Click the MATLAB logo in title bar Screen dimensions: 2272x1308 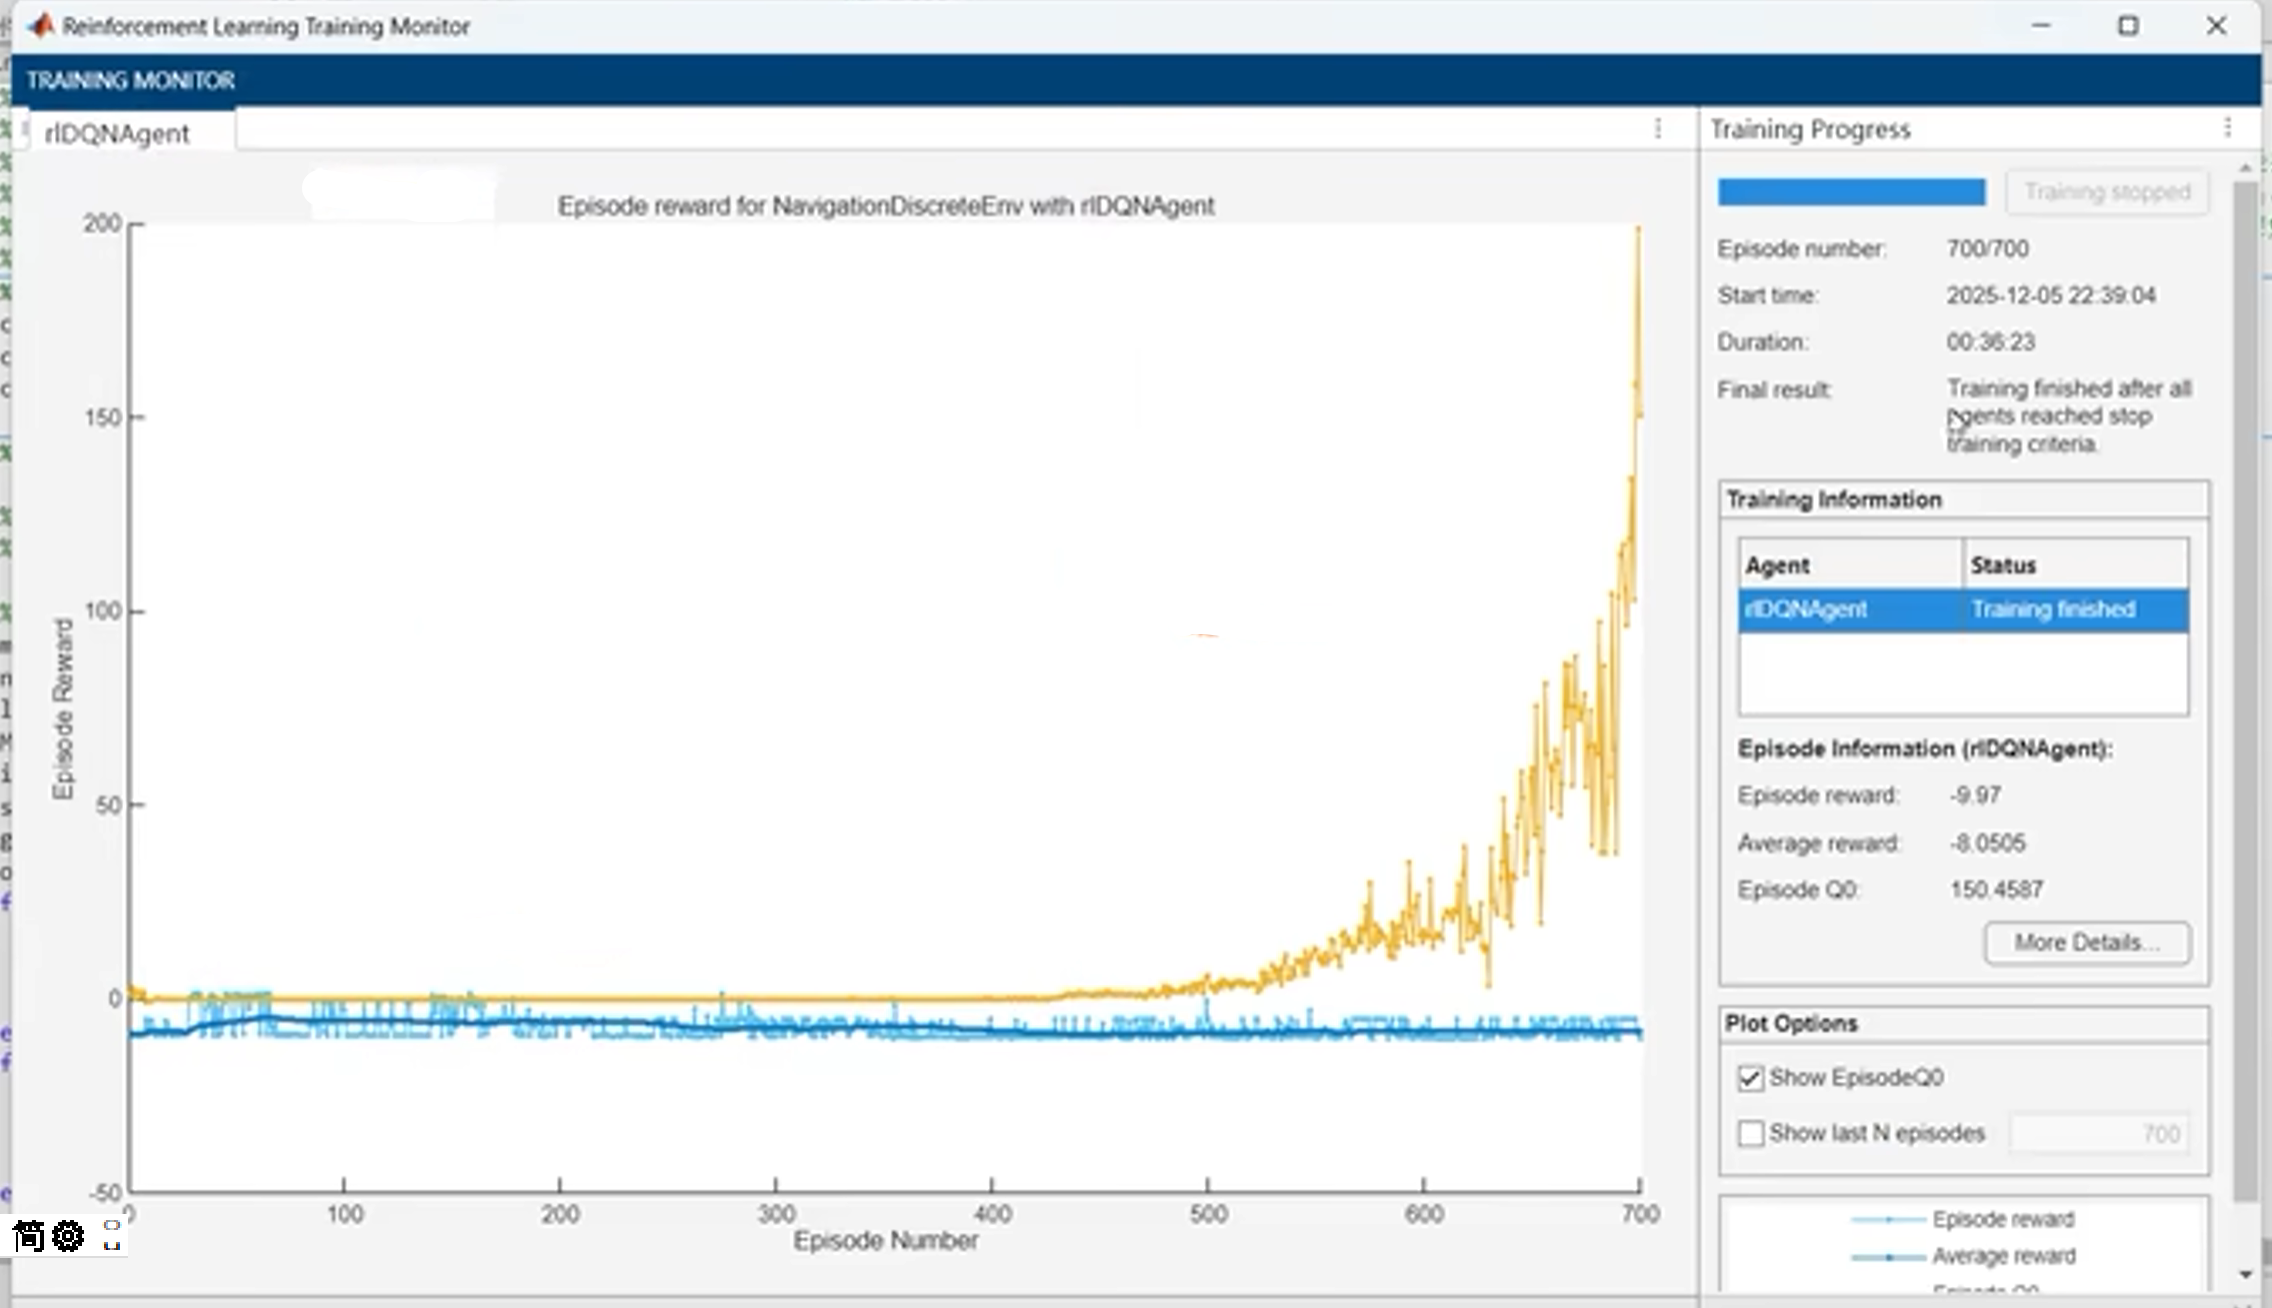click(x=41, y=25)
